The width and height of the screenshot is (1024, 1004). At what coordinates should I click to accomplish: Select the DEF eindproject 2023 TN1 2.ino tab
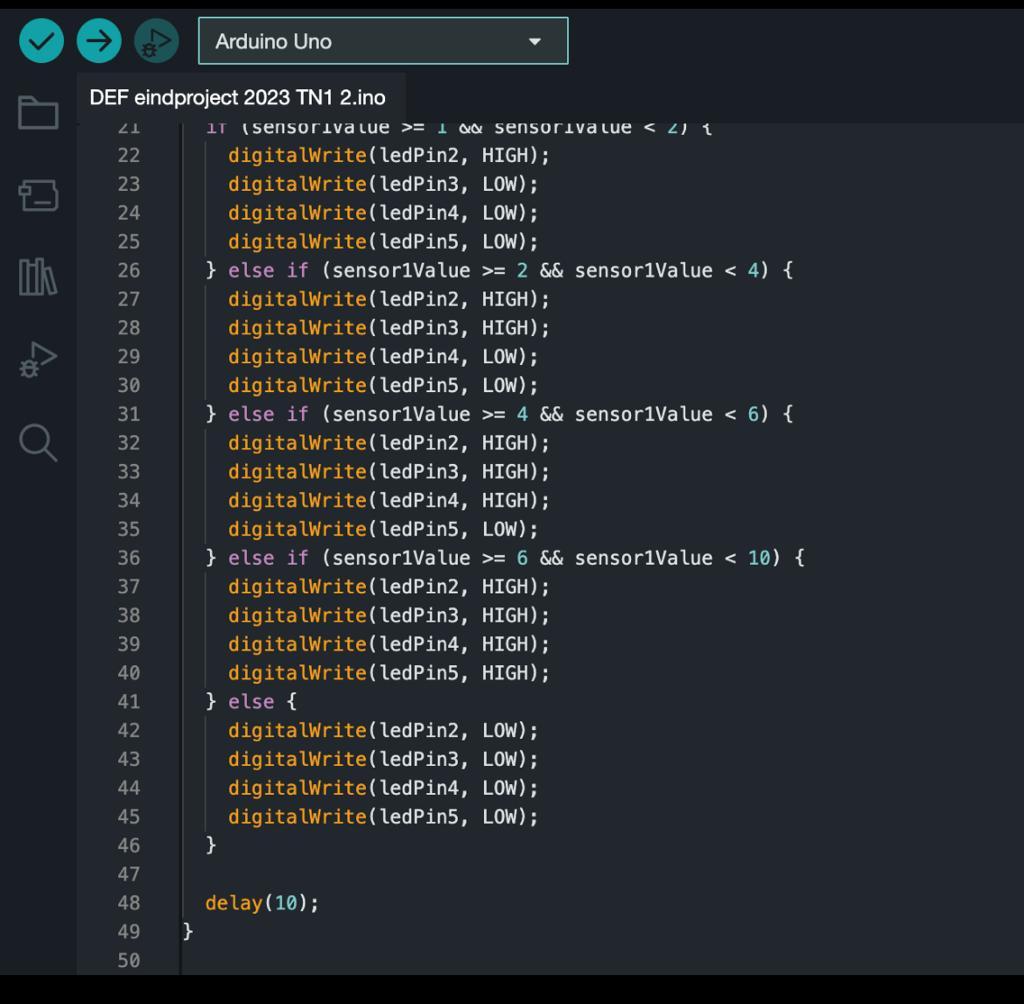[237, 98]
